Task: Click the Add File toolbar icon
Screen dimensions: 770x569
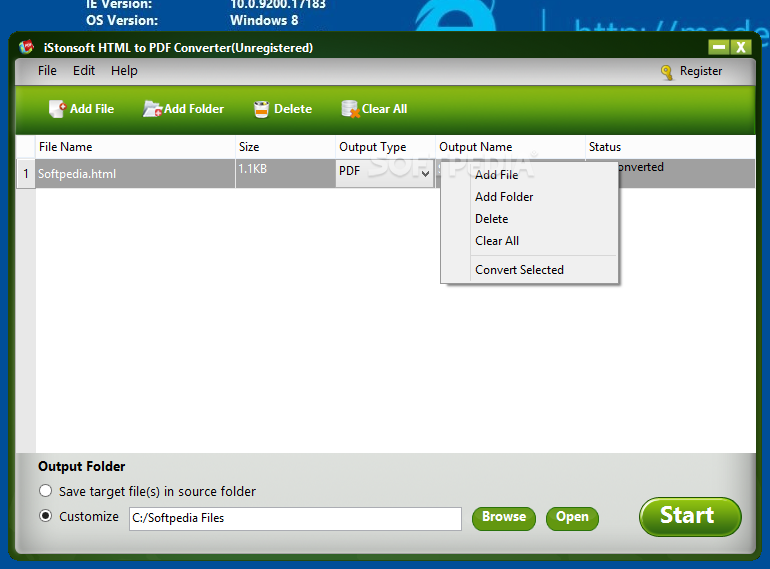Action: point(57,109)
